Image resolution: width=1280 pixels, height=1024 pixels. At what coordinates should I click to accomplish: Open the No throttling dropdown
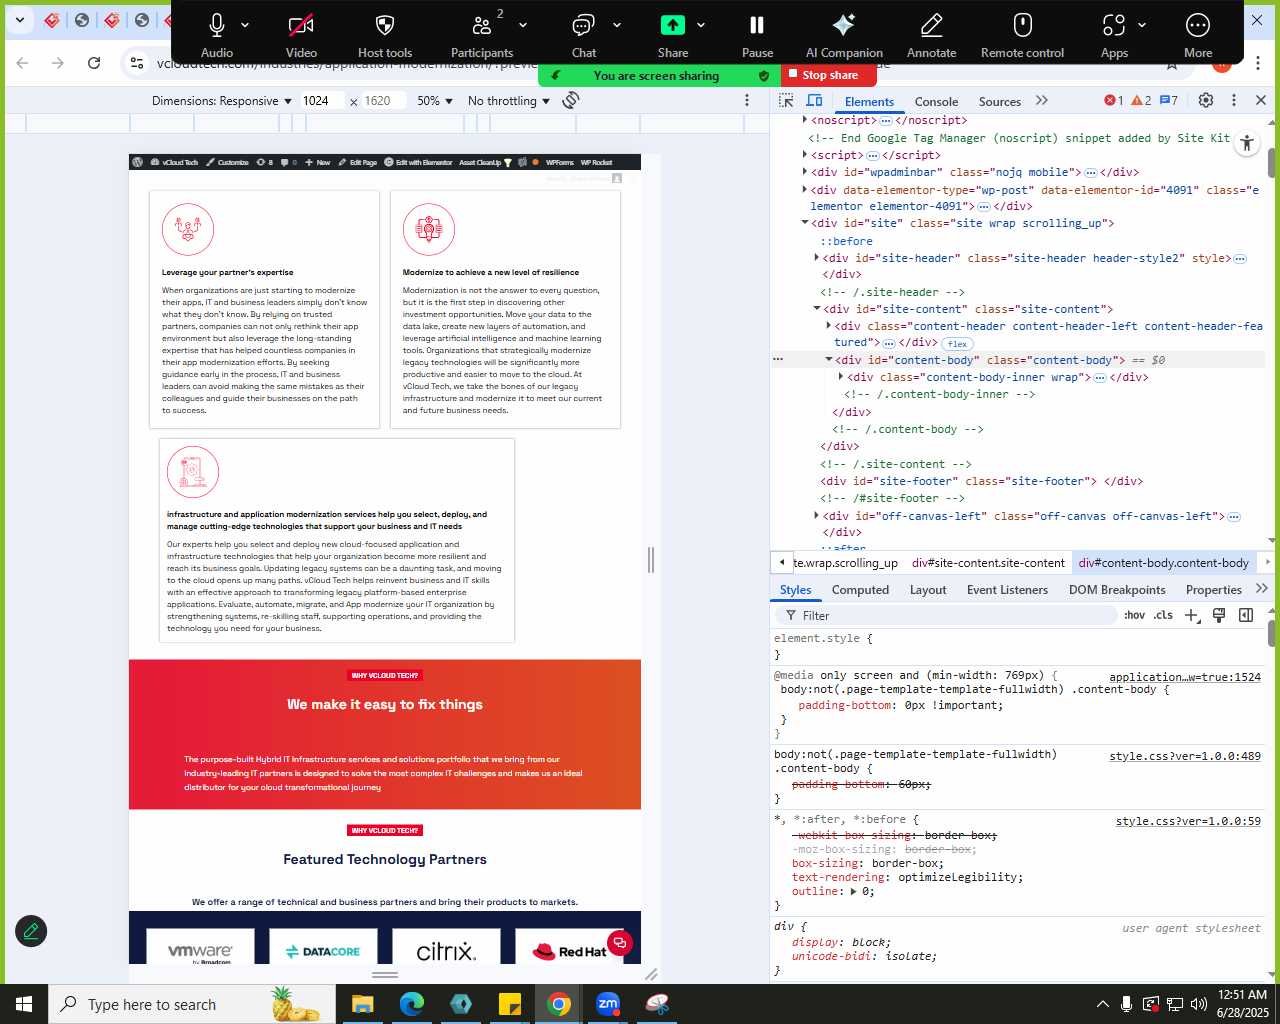click(509, 101)
